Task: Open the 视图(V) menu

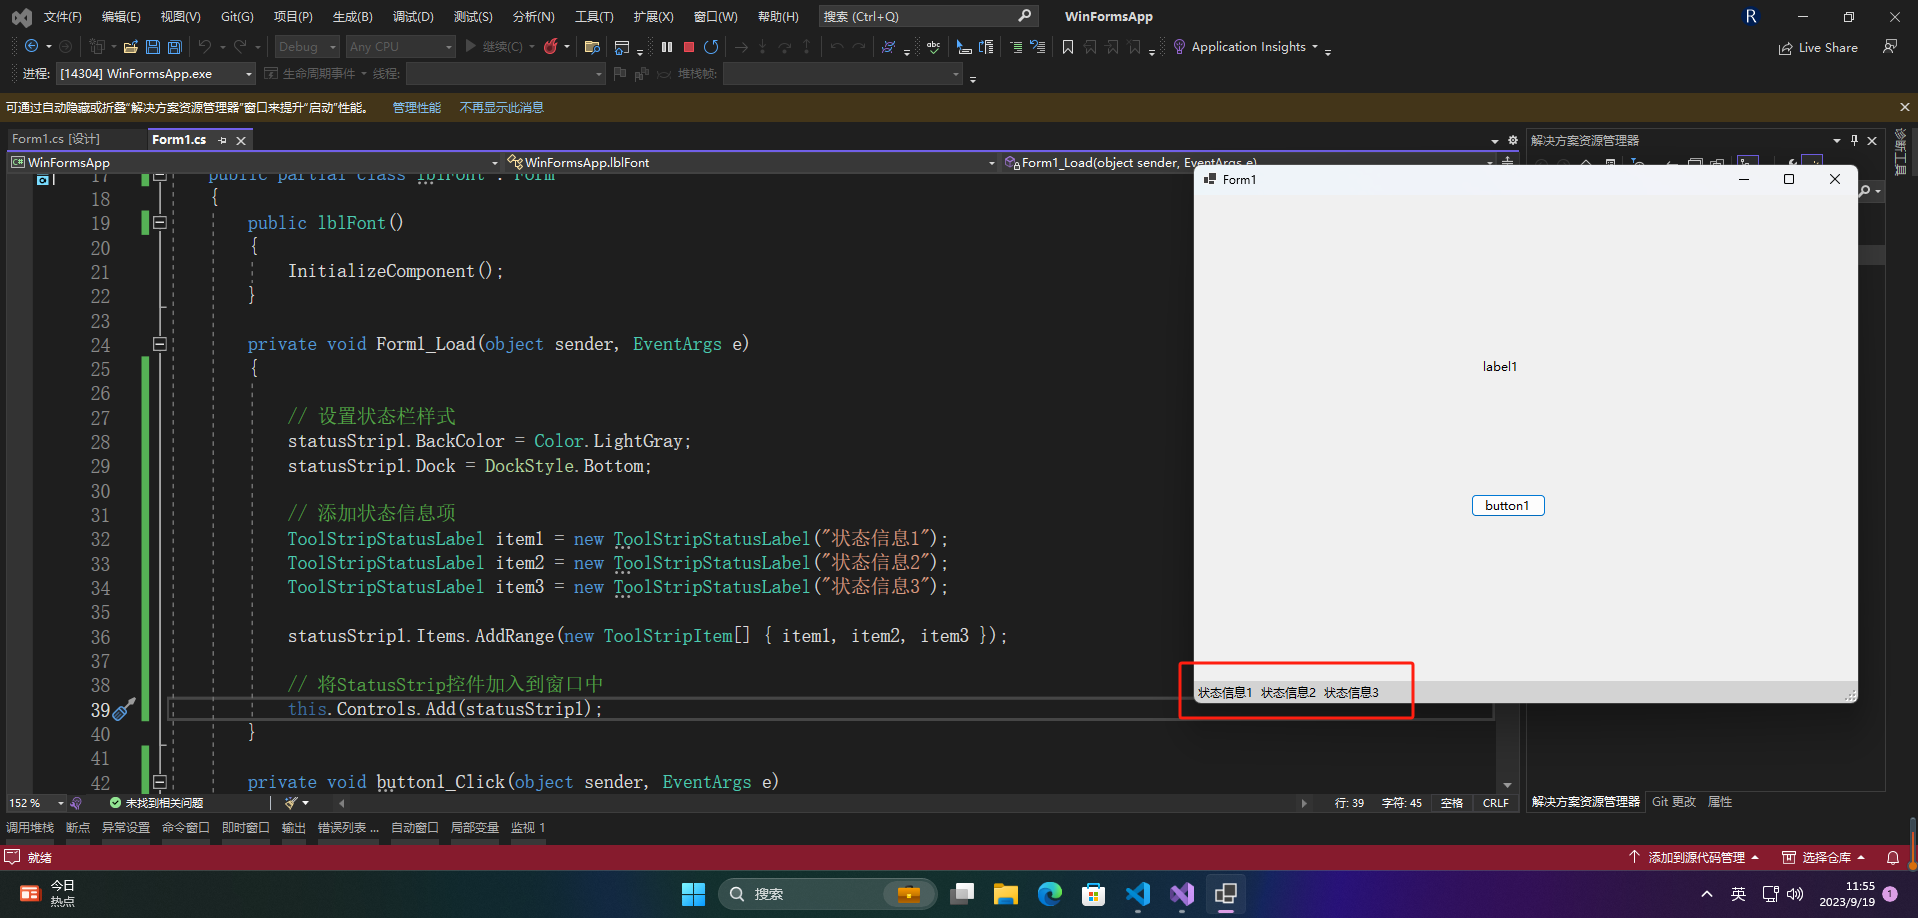Action: click(180, 16)
